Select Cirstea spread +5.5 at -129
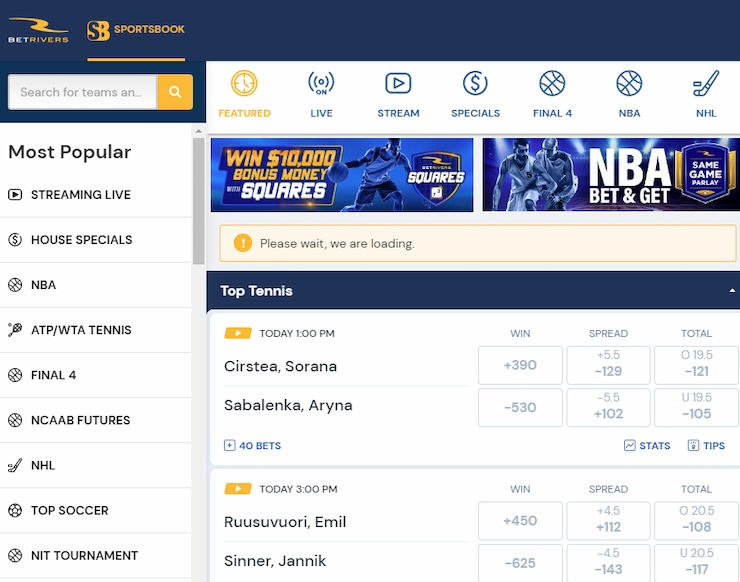Image resolution: width=740 pixels, height=582 pixels. 608,365
